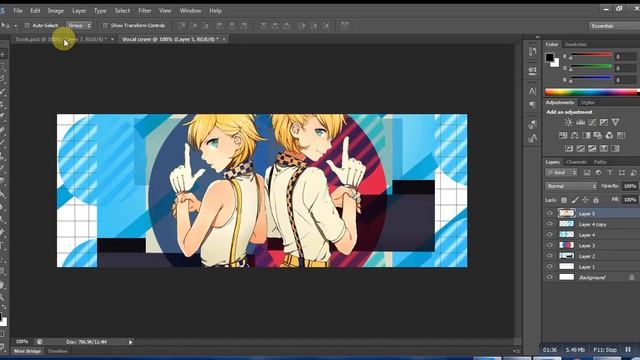Lock transparent pixels in Layers panel

[x=564, y=200]
